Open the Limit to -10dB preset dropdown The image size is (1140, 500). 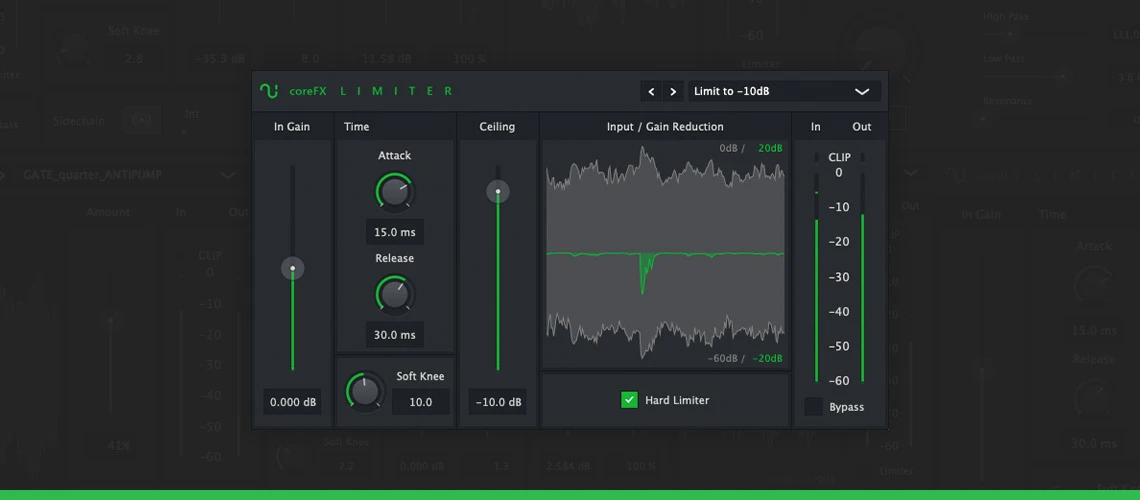click(x=784, y=92)
